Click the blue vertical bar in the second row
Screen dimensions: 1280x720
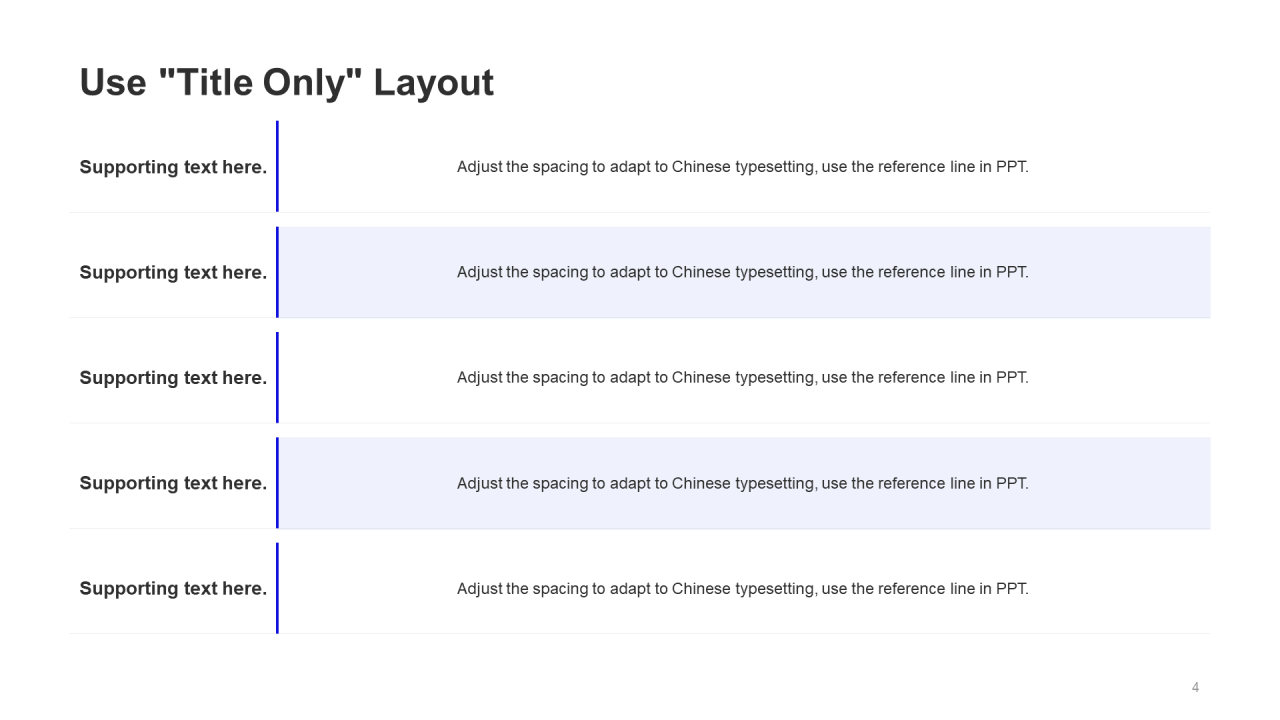(277, 272)
